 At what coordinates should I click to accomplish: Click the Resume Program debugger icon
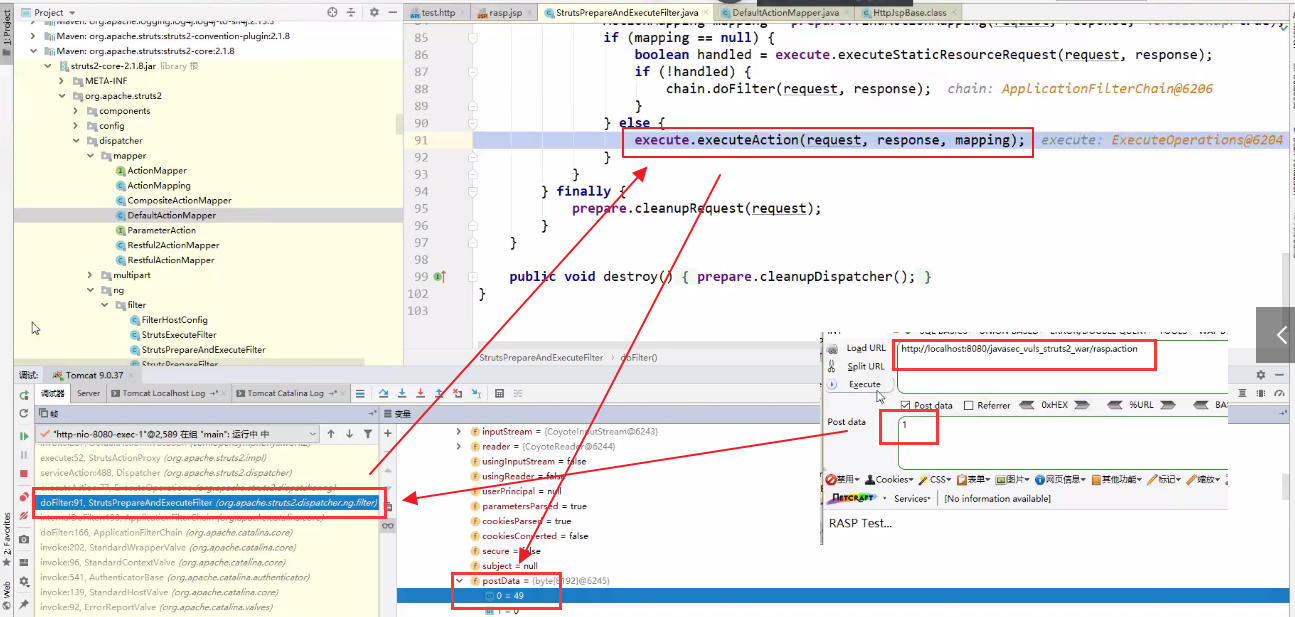[23, 436]
